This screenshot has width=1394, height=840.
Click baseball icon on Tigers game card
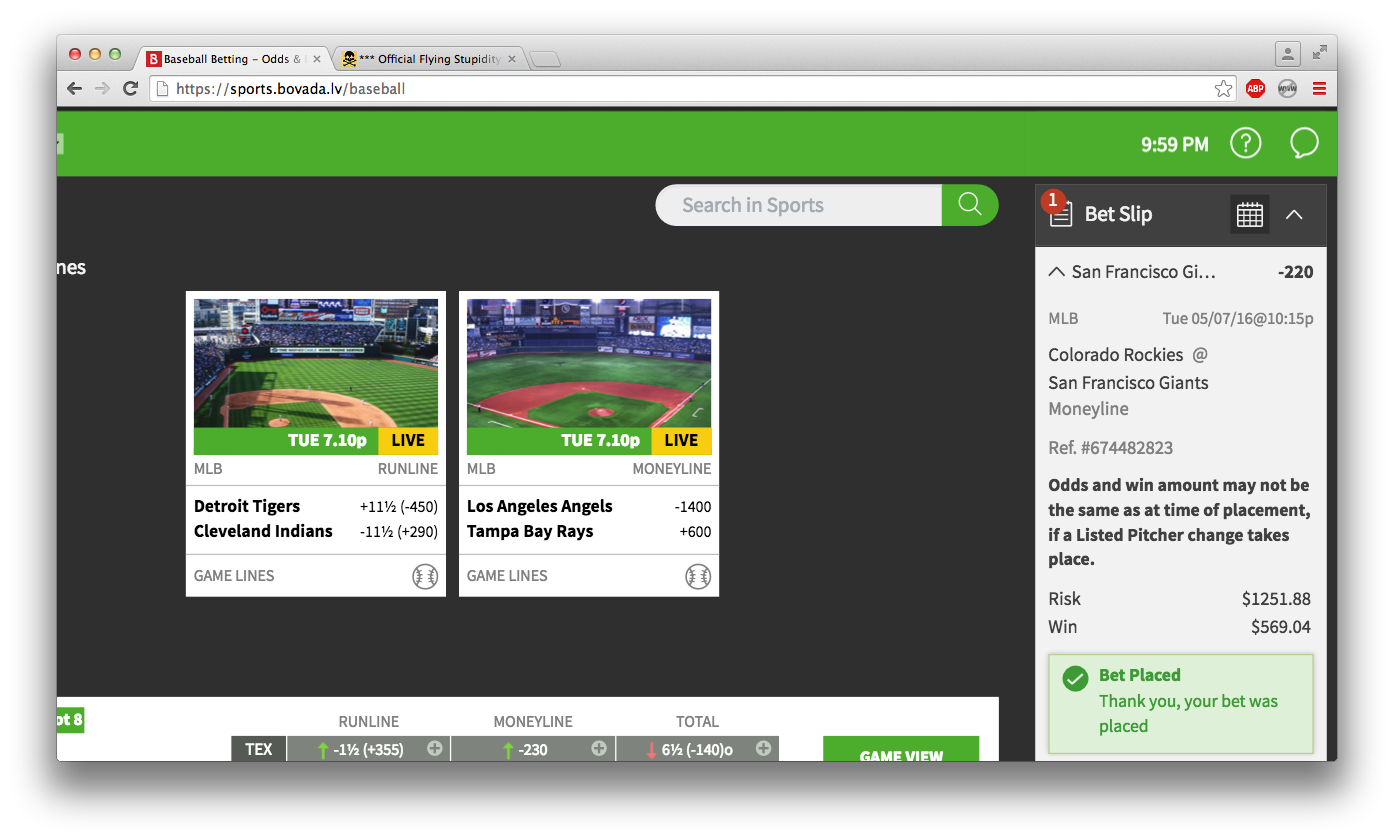pyautogui.click(x=425, y=576)
